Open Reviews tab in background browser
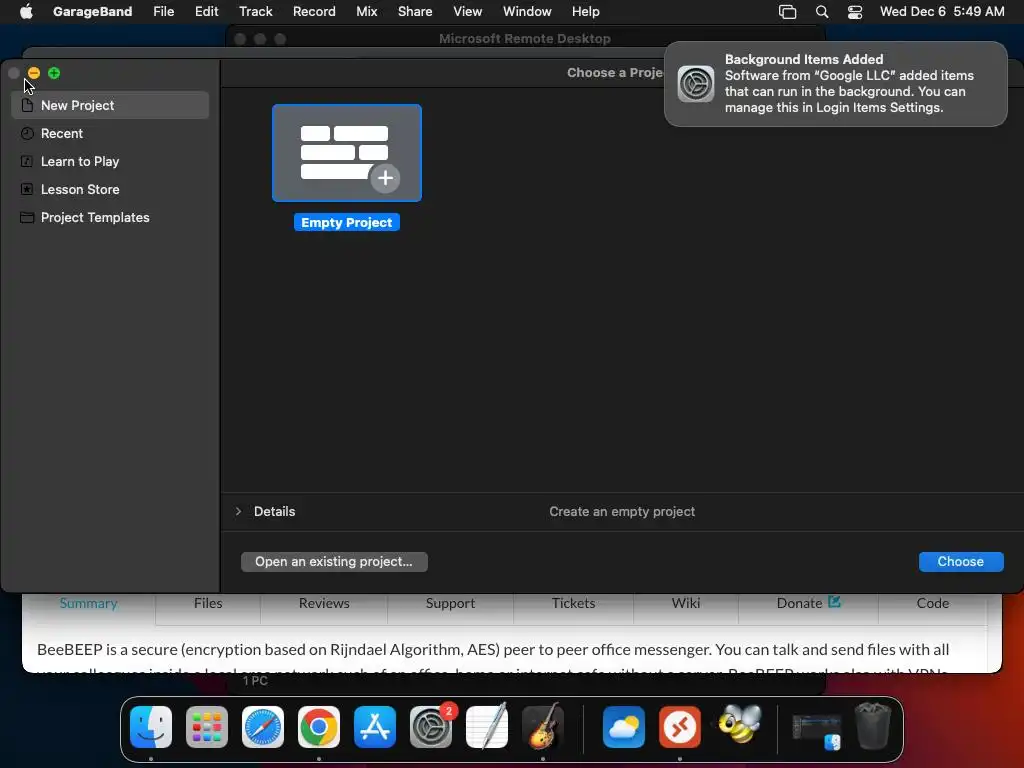Image resolution: width=1024 pixels, height=768 pixels. pyautogui.click(x=324, y=603)
